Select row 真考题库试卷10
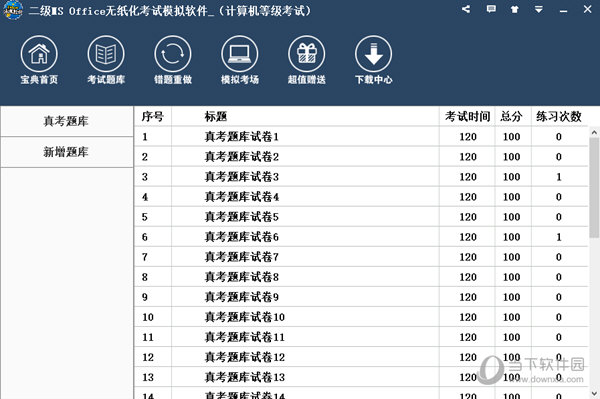This screenshot has width=600, height=399. click(361, 317)
